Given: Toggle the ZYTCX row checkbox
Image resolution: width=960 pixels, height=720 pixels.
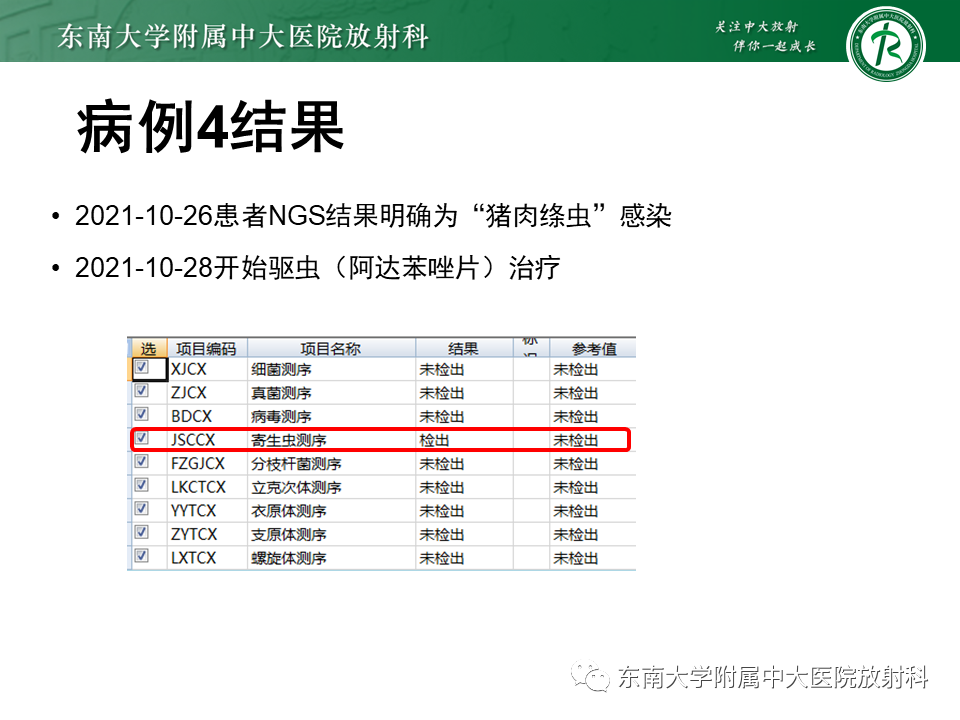Looking at the screenshot, I should click(142, 532).
